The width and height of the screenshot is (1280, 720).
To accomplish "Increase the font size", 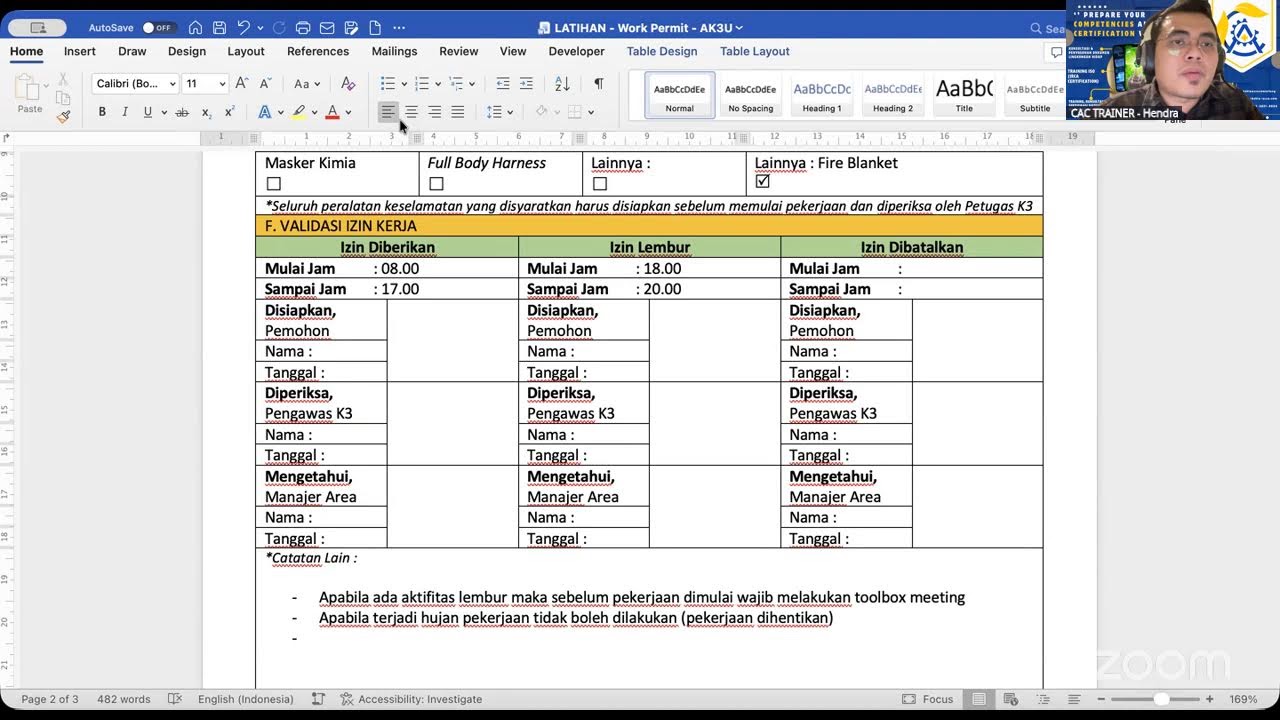I will click(x=242, y=84).
